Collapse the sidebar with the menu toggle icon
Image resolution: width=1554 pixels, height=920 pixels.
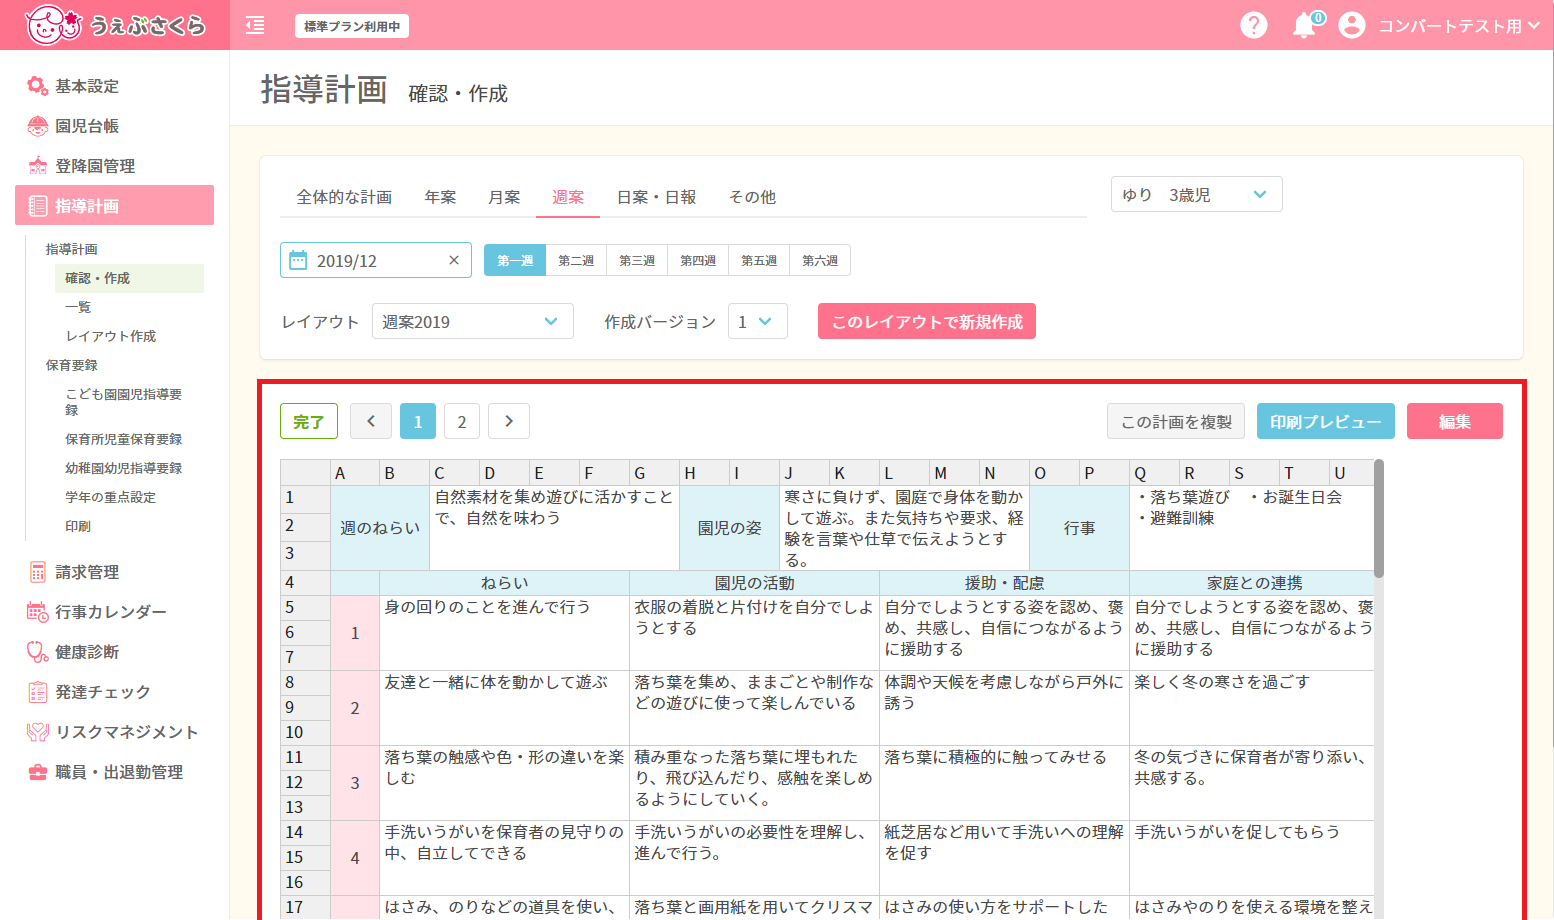point(255,26)
